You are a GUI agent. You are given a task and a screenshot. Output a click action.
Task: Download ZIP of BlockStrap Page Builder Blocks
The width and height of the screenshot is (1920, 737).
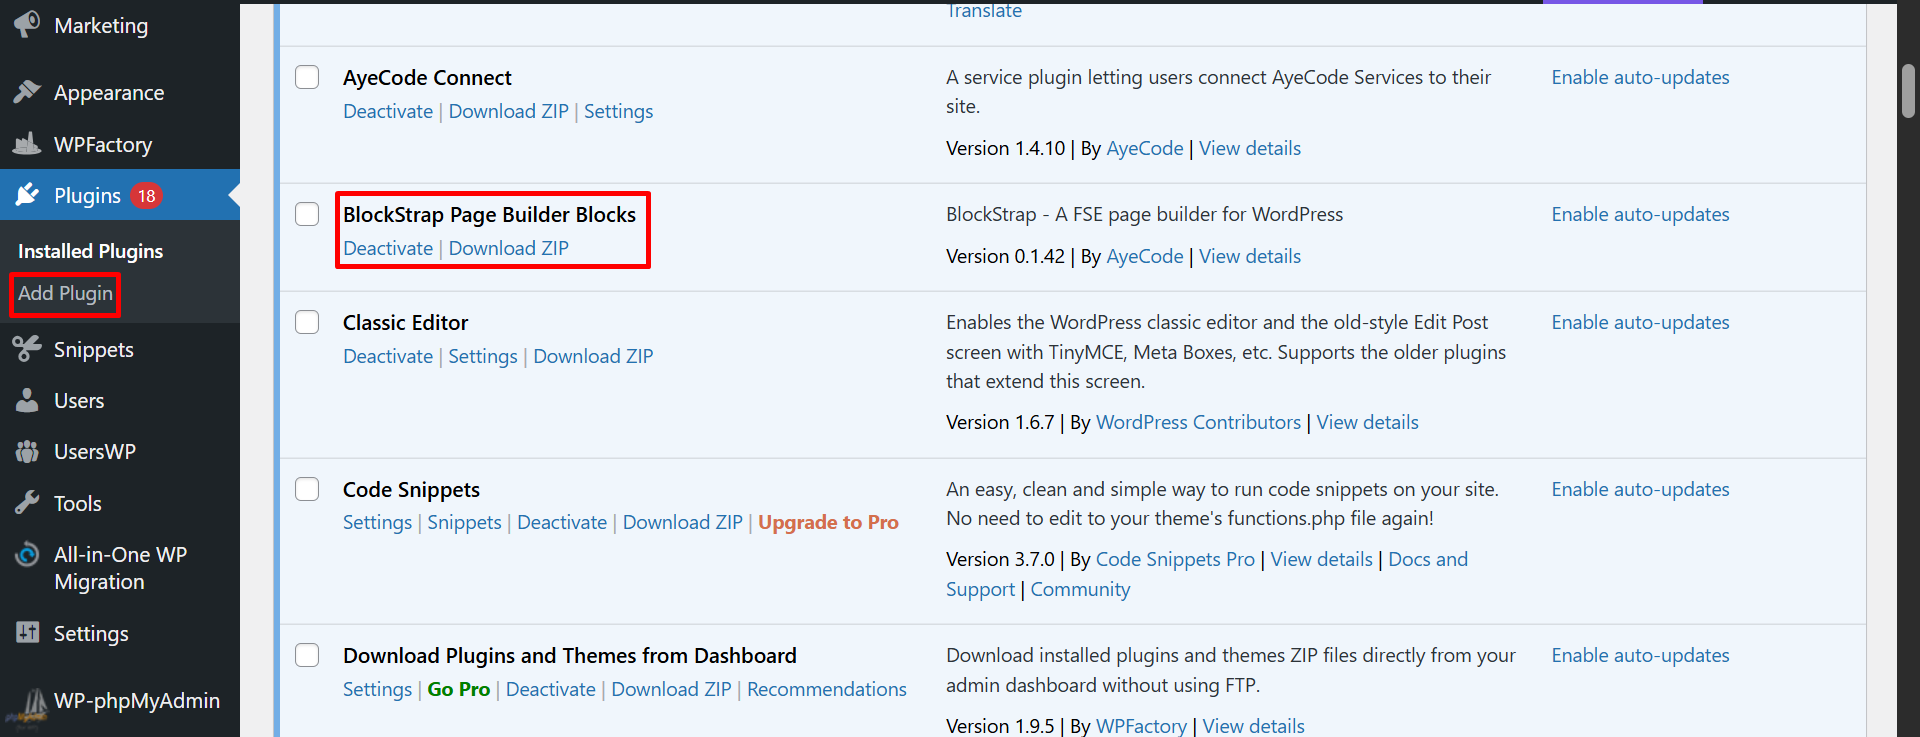click(508, 248)
